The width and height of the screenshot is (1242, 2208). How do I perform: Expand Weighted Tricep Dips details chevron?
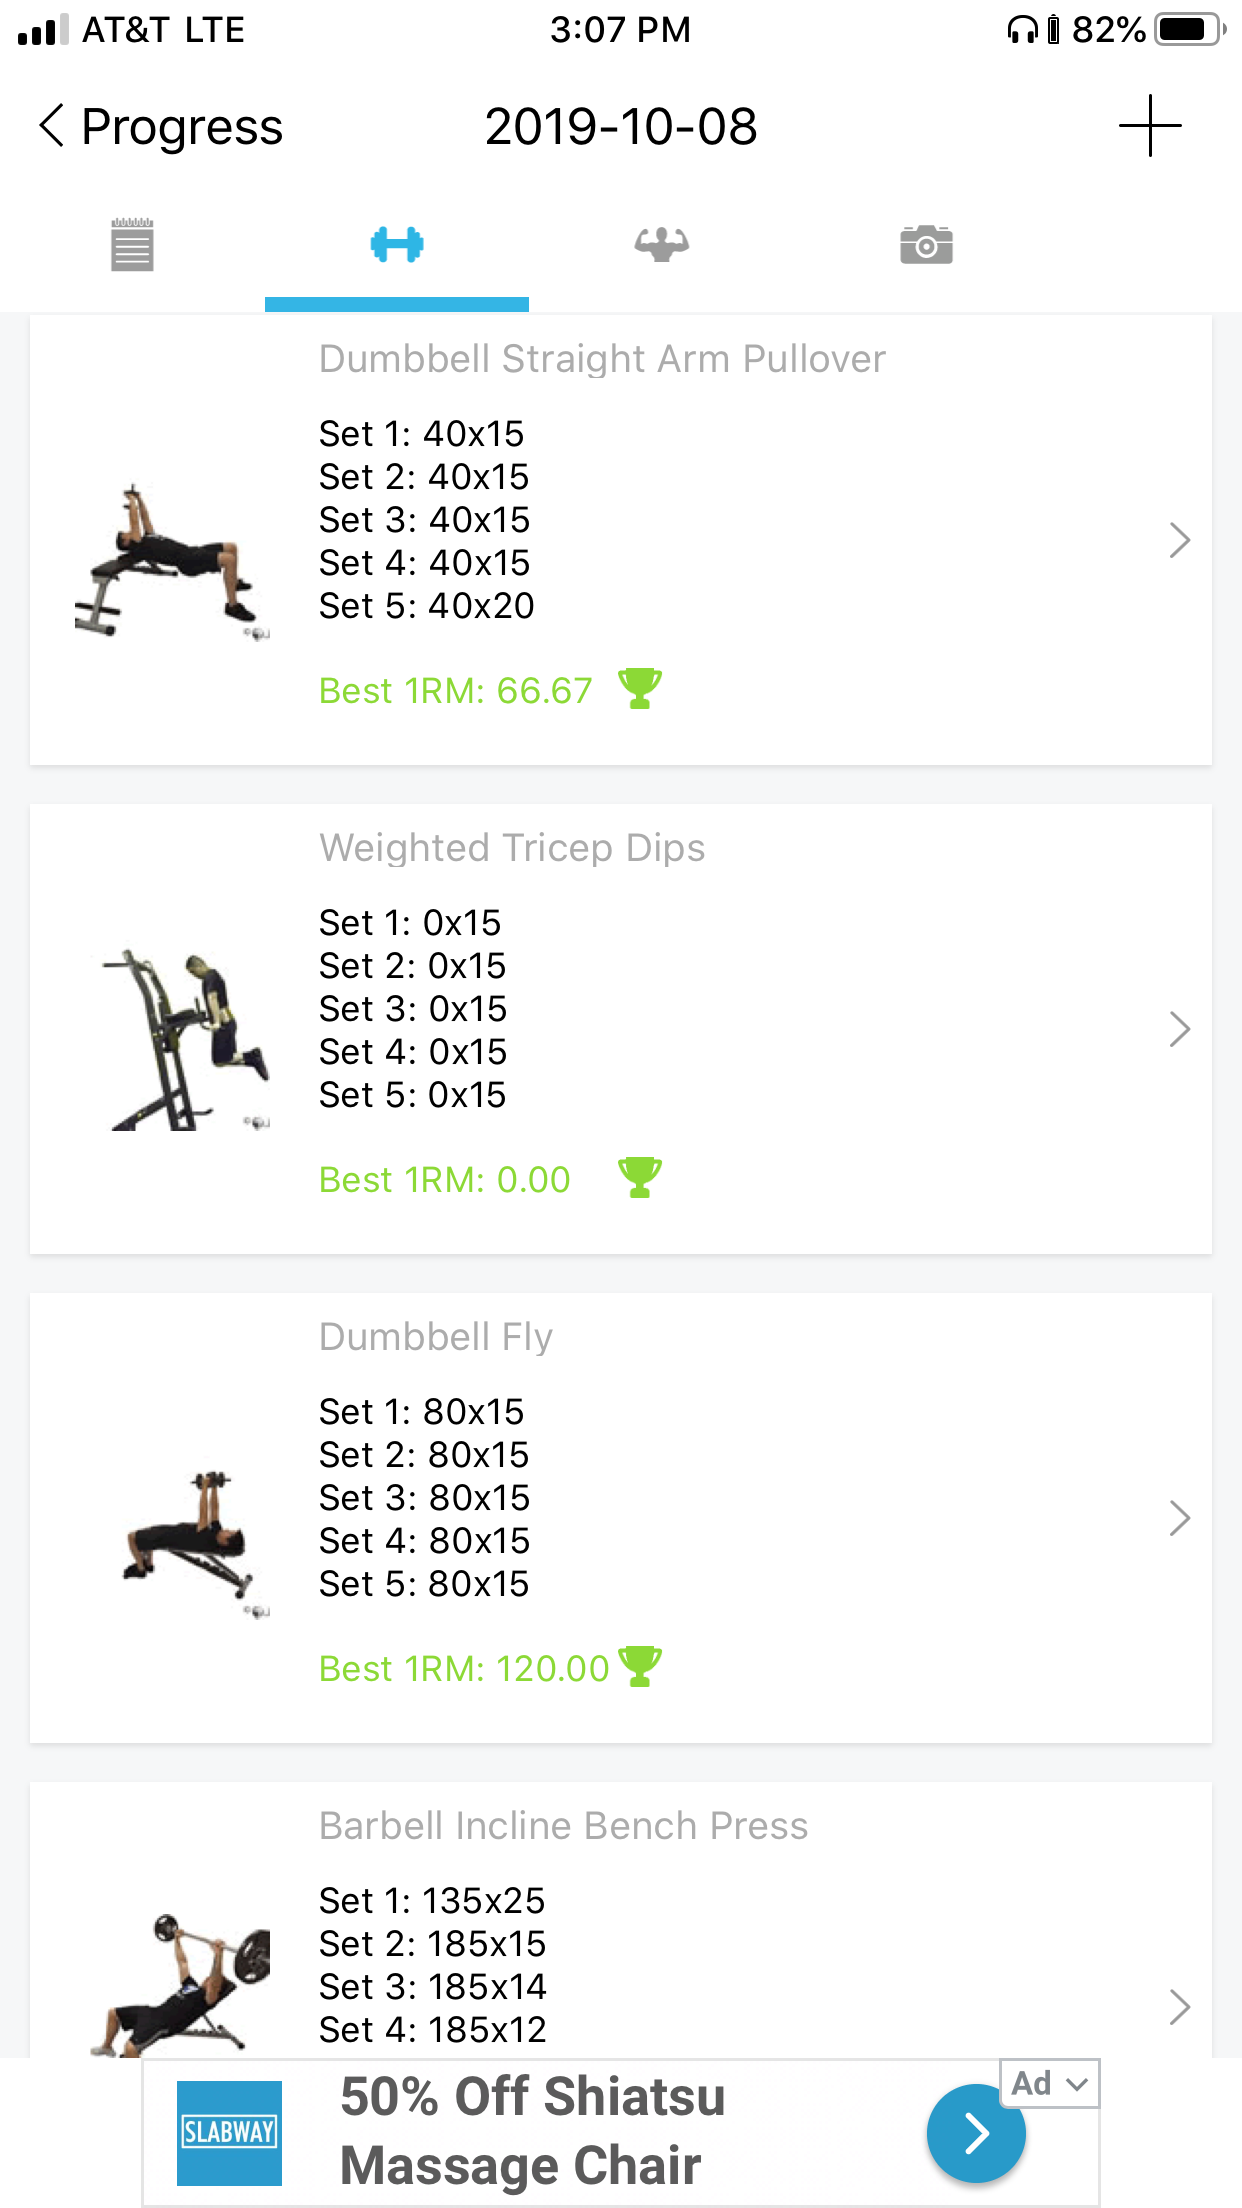pyautogui.click(x=1180, y=1029)
